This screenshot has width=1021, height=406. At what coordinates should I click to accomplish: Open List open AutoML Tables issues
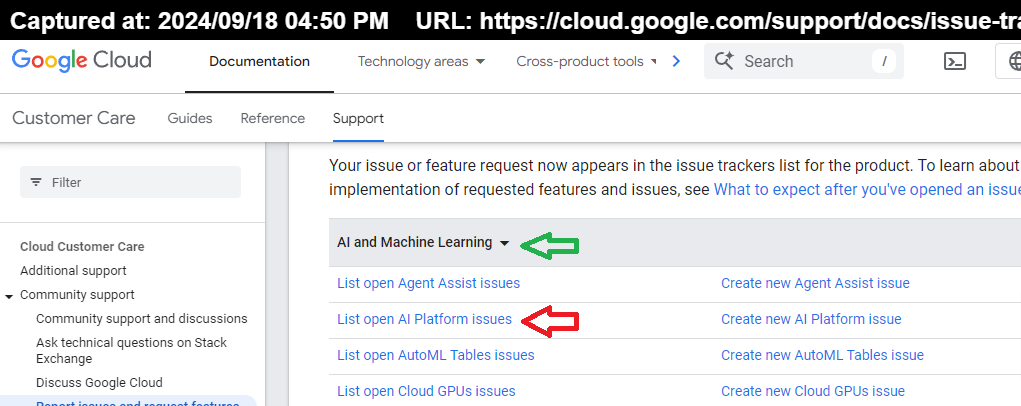435,355
